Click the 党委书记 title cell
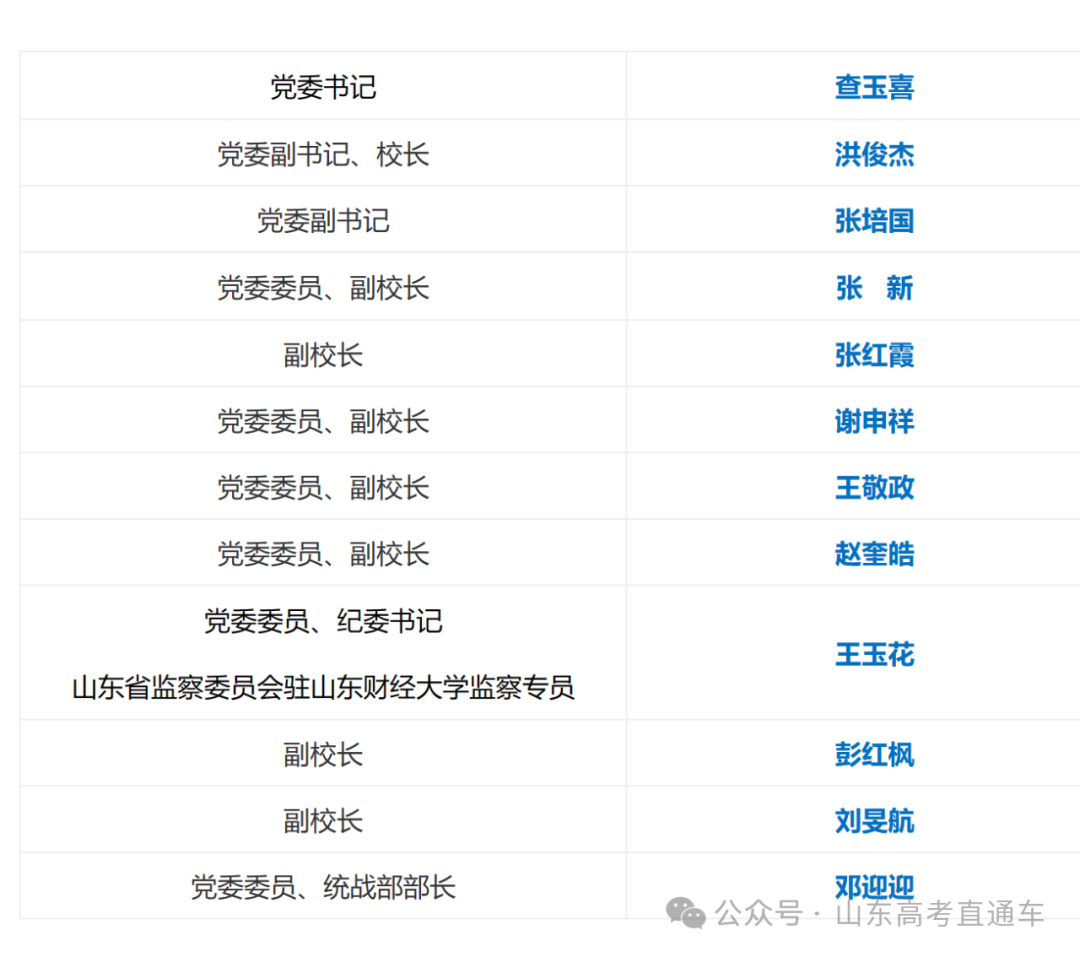This screenshot has width=1080, height=957. click(x=323, y=87)
